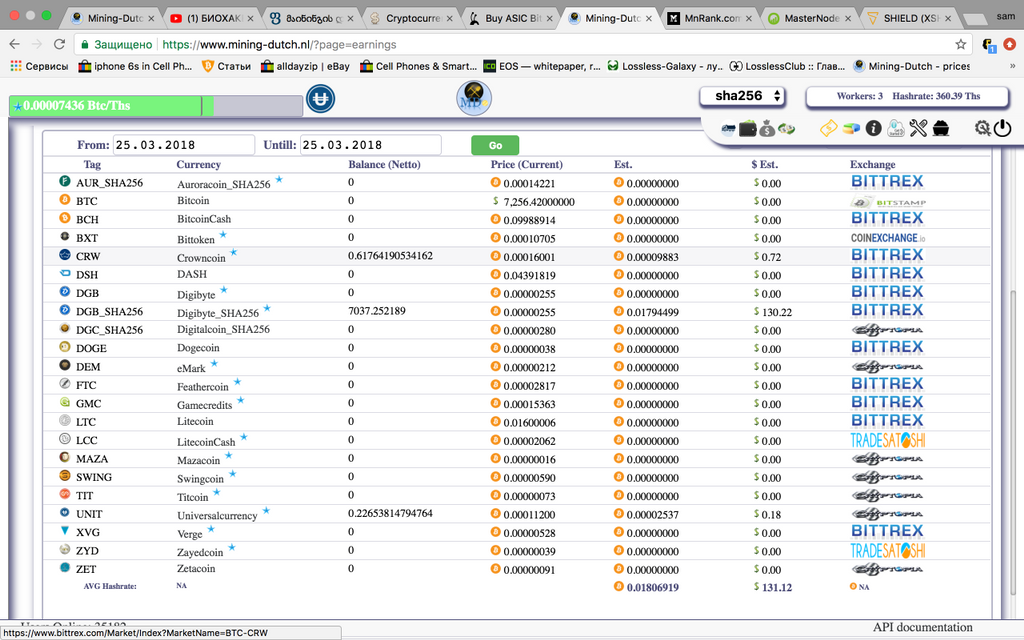1024x640 pixels.
Task: Open the 'EOS — whitepaper' bookmark
Action: 541,66
